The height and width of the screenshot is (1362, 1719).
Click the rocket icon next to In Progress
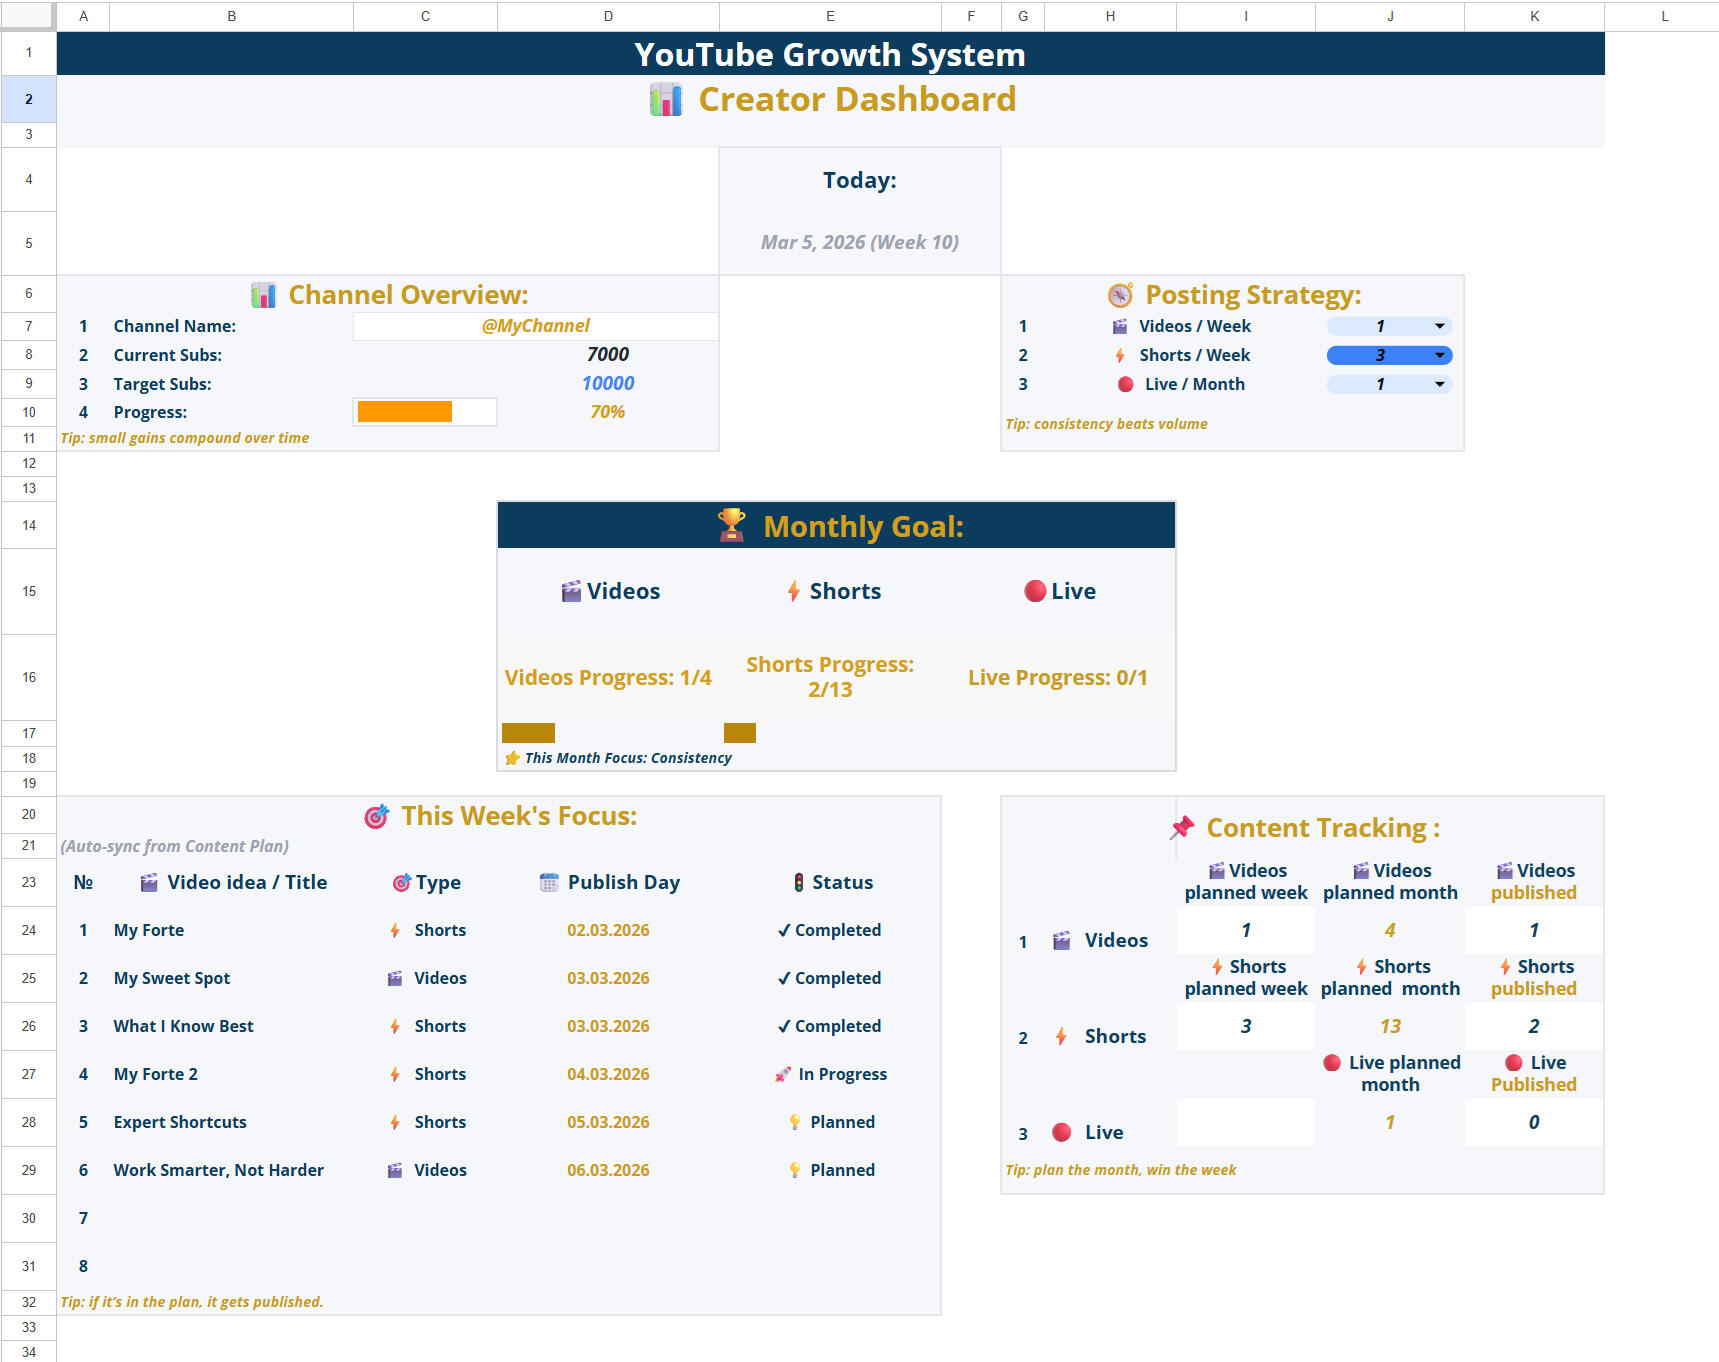pyautogui.click(x=783, y=1074)
